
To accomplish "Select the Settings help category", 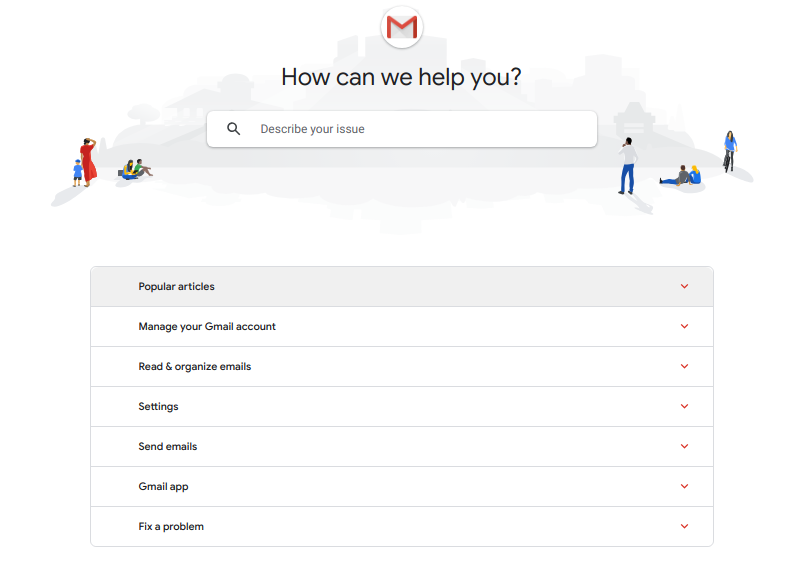I will [402, 406].
